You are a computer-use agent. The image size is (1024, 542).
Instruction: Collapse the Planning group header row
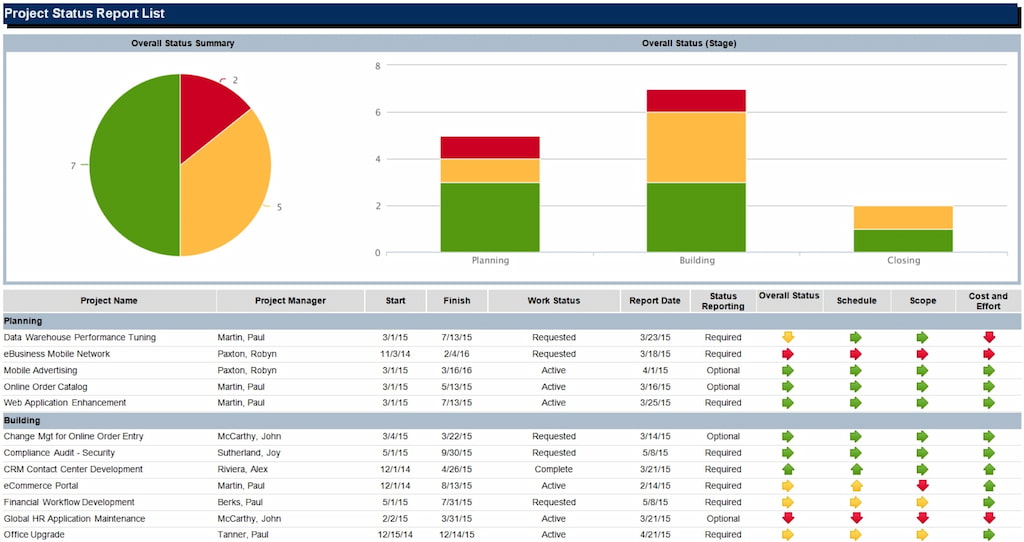click(x=21, y=321)
